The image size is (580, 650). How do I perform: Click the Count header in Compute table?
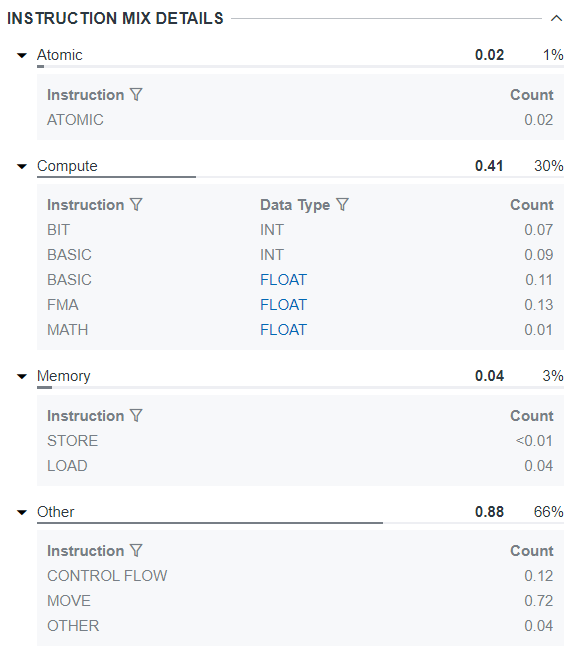(531, 205)
